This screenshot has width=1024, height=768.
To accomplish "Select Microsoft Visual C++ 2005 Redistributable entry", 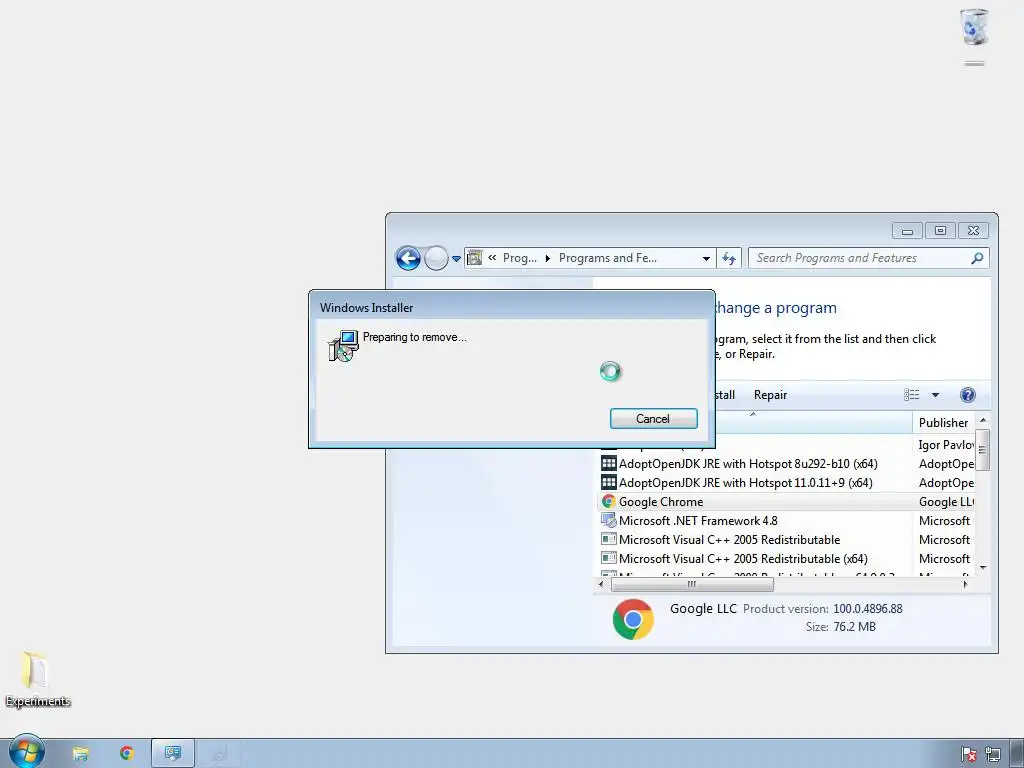I will click(729, 539).
